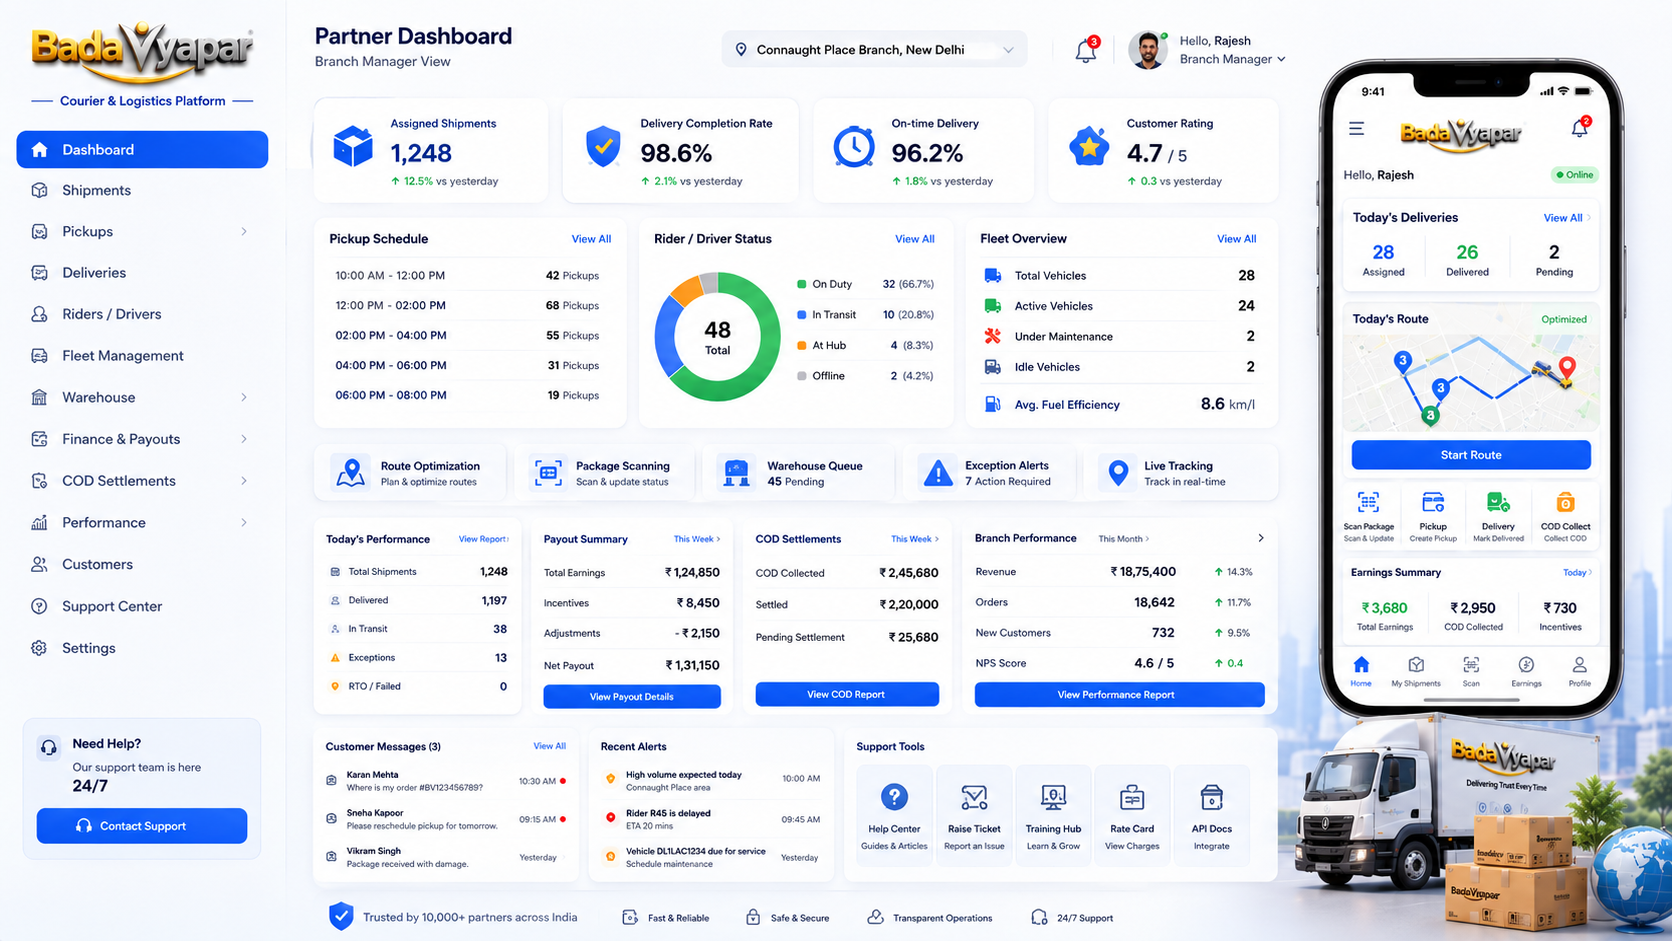Expand Finance & Payouts sidebar submenu
1672x941 pixels.
click(244, 439)
